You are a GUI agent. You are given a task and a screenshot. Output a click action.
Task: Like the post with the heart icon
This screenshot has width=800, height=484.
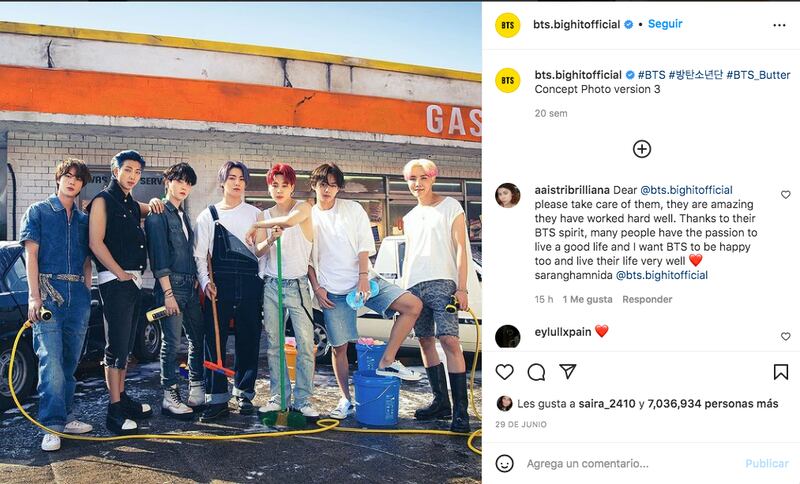pos(504,372)
